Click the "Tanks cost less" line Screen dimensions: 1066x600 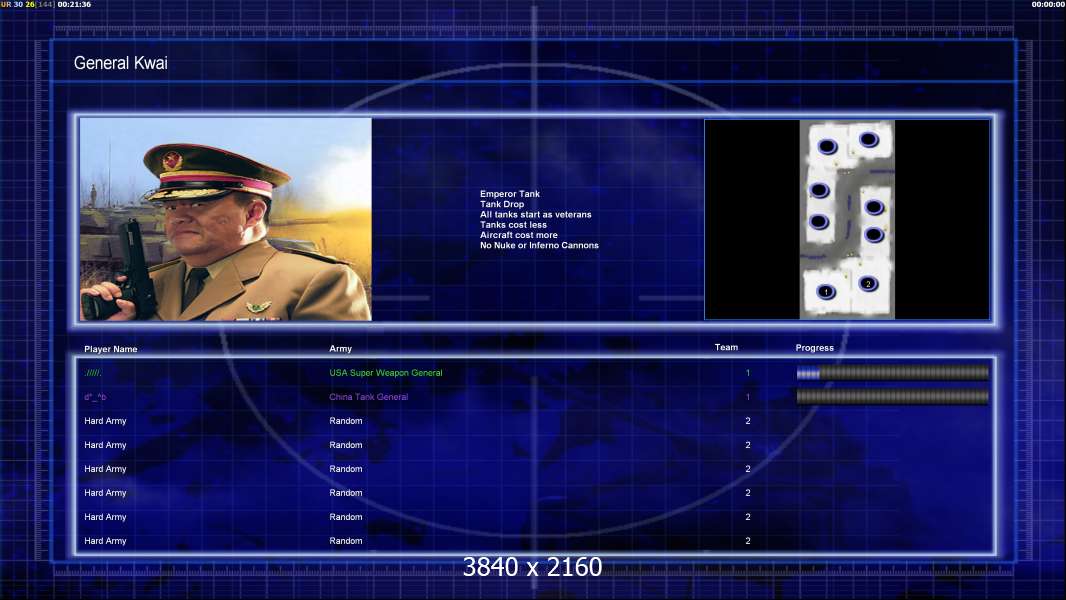[x=513, y=225]
